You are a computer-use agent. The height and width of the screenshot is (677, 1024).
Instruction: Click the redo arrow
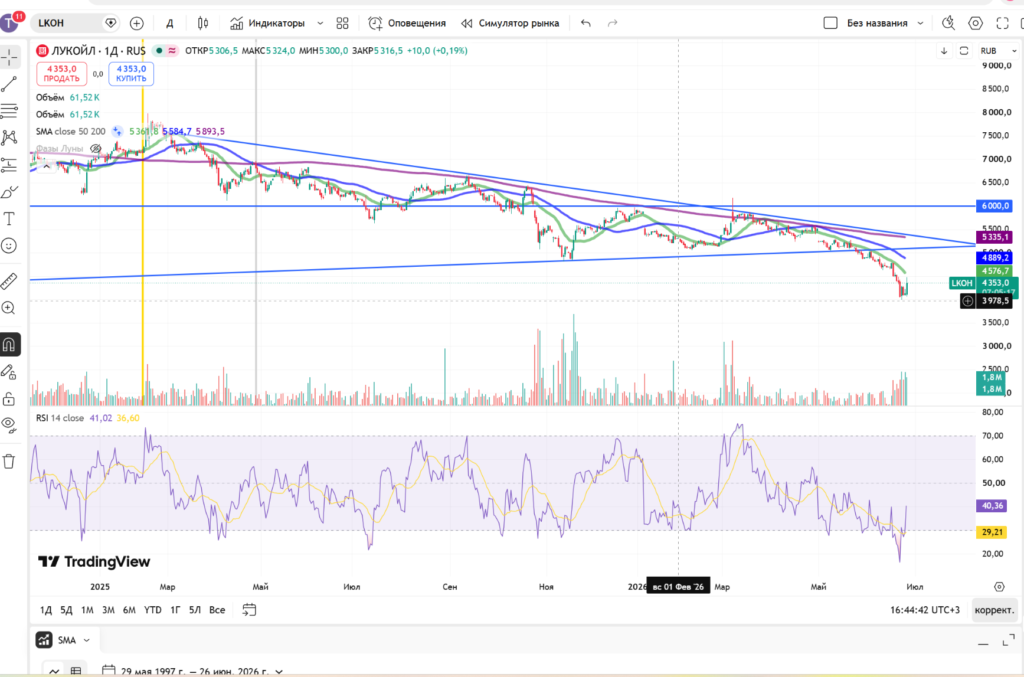click(x=613, y=24)
